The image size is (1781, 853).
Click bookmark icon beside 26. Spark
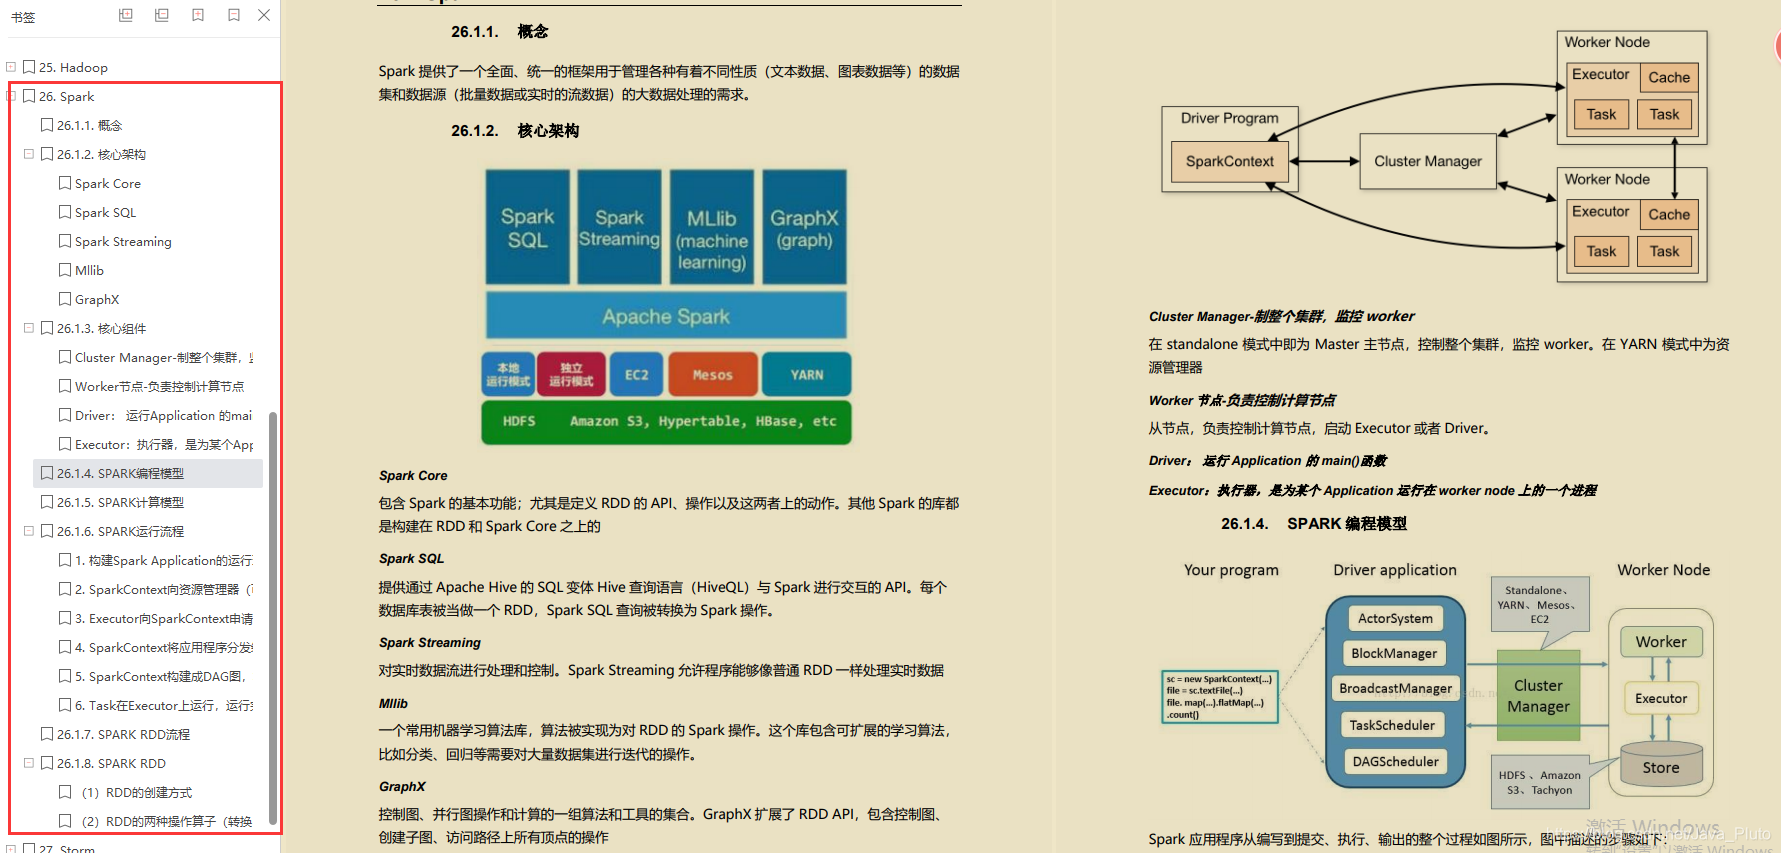pyautogui.click(x=29, y=96)
